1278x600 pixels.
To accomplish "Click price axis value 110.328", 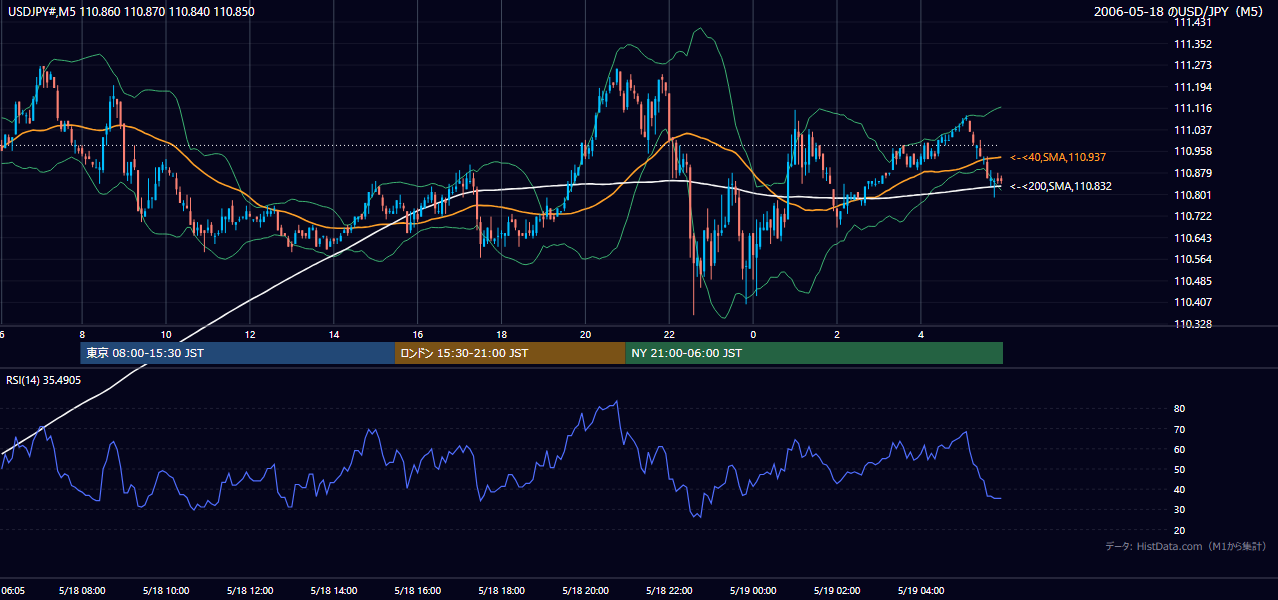I will click(1192, 323).
